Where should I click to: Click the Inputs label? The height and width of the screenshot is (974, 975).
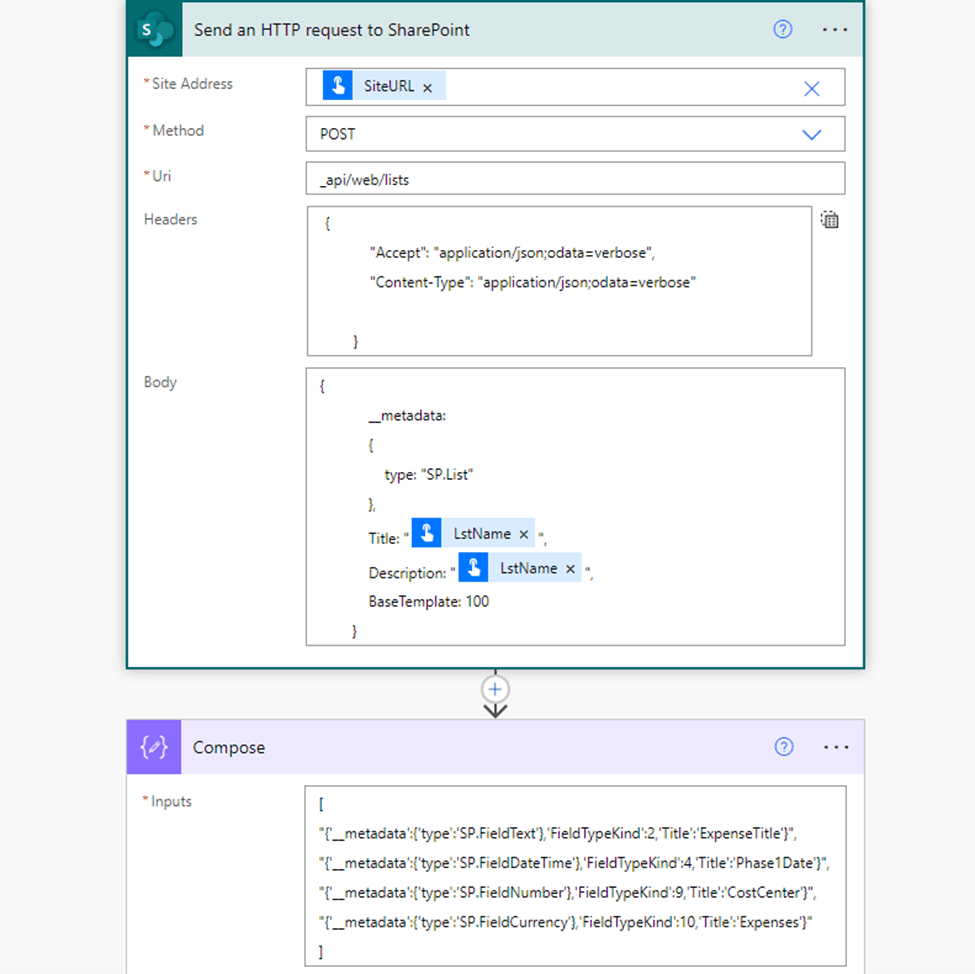click(x=171, y=801)
